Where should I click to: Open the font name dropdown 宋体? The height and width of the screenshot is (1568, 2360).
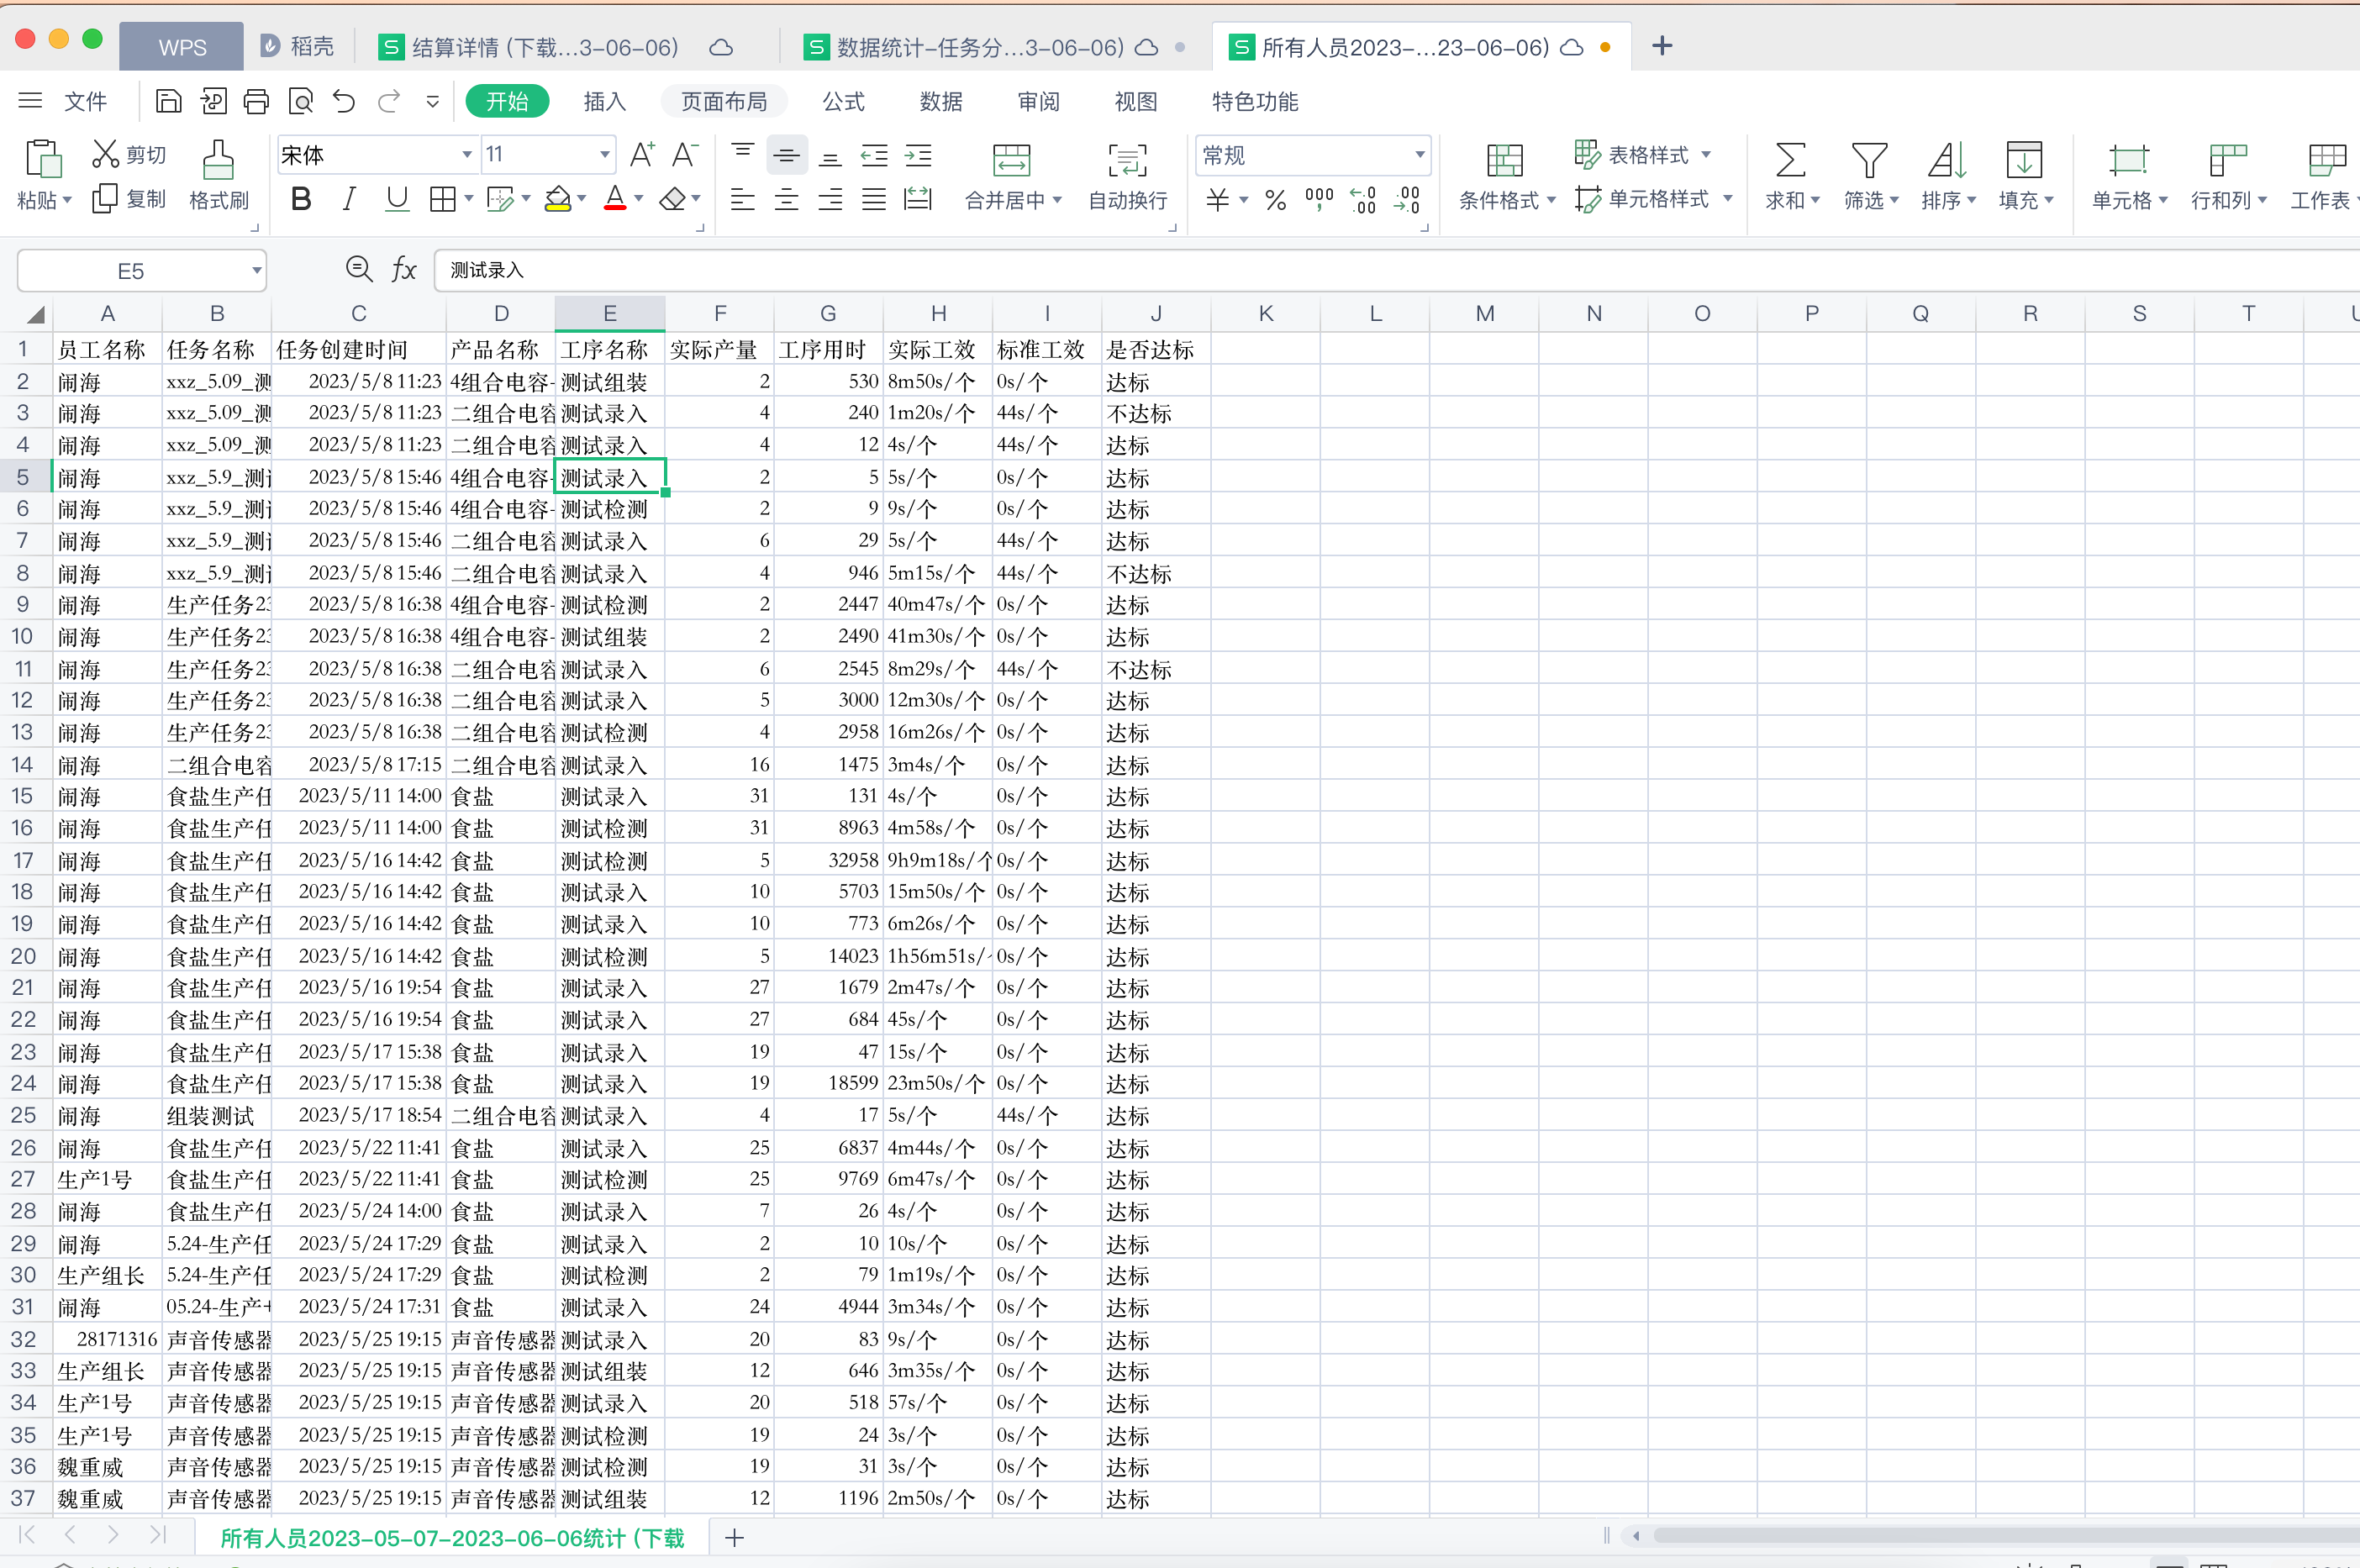point(467,155)
